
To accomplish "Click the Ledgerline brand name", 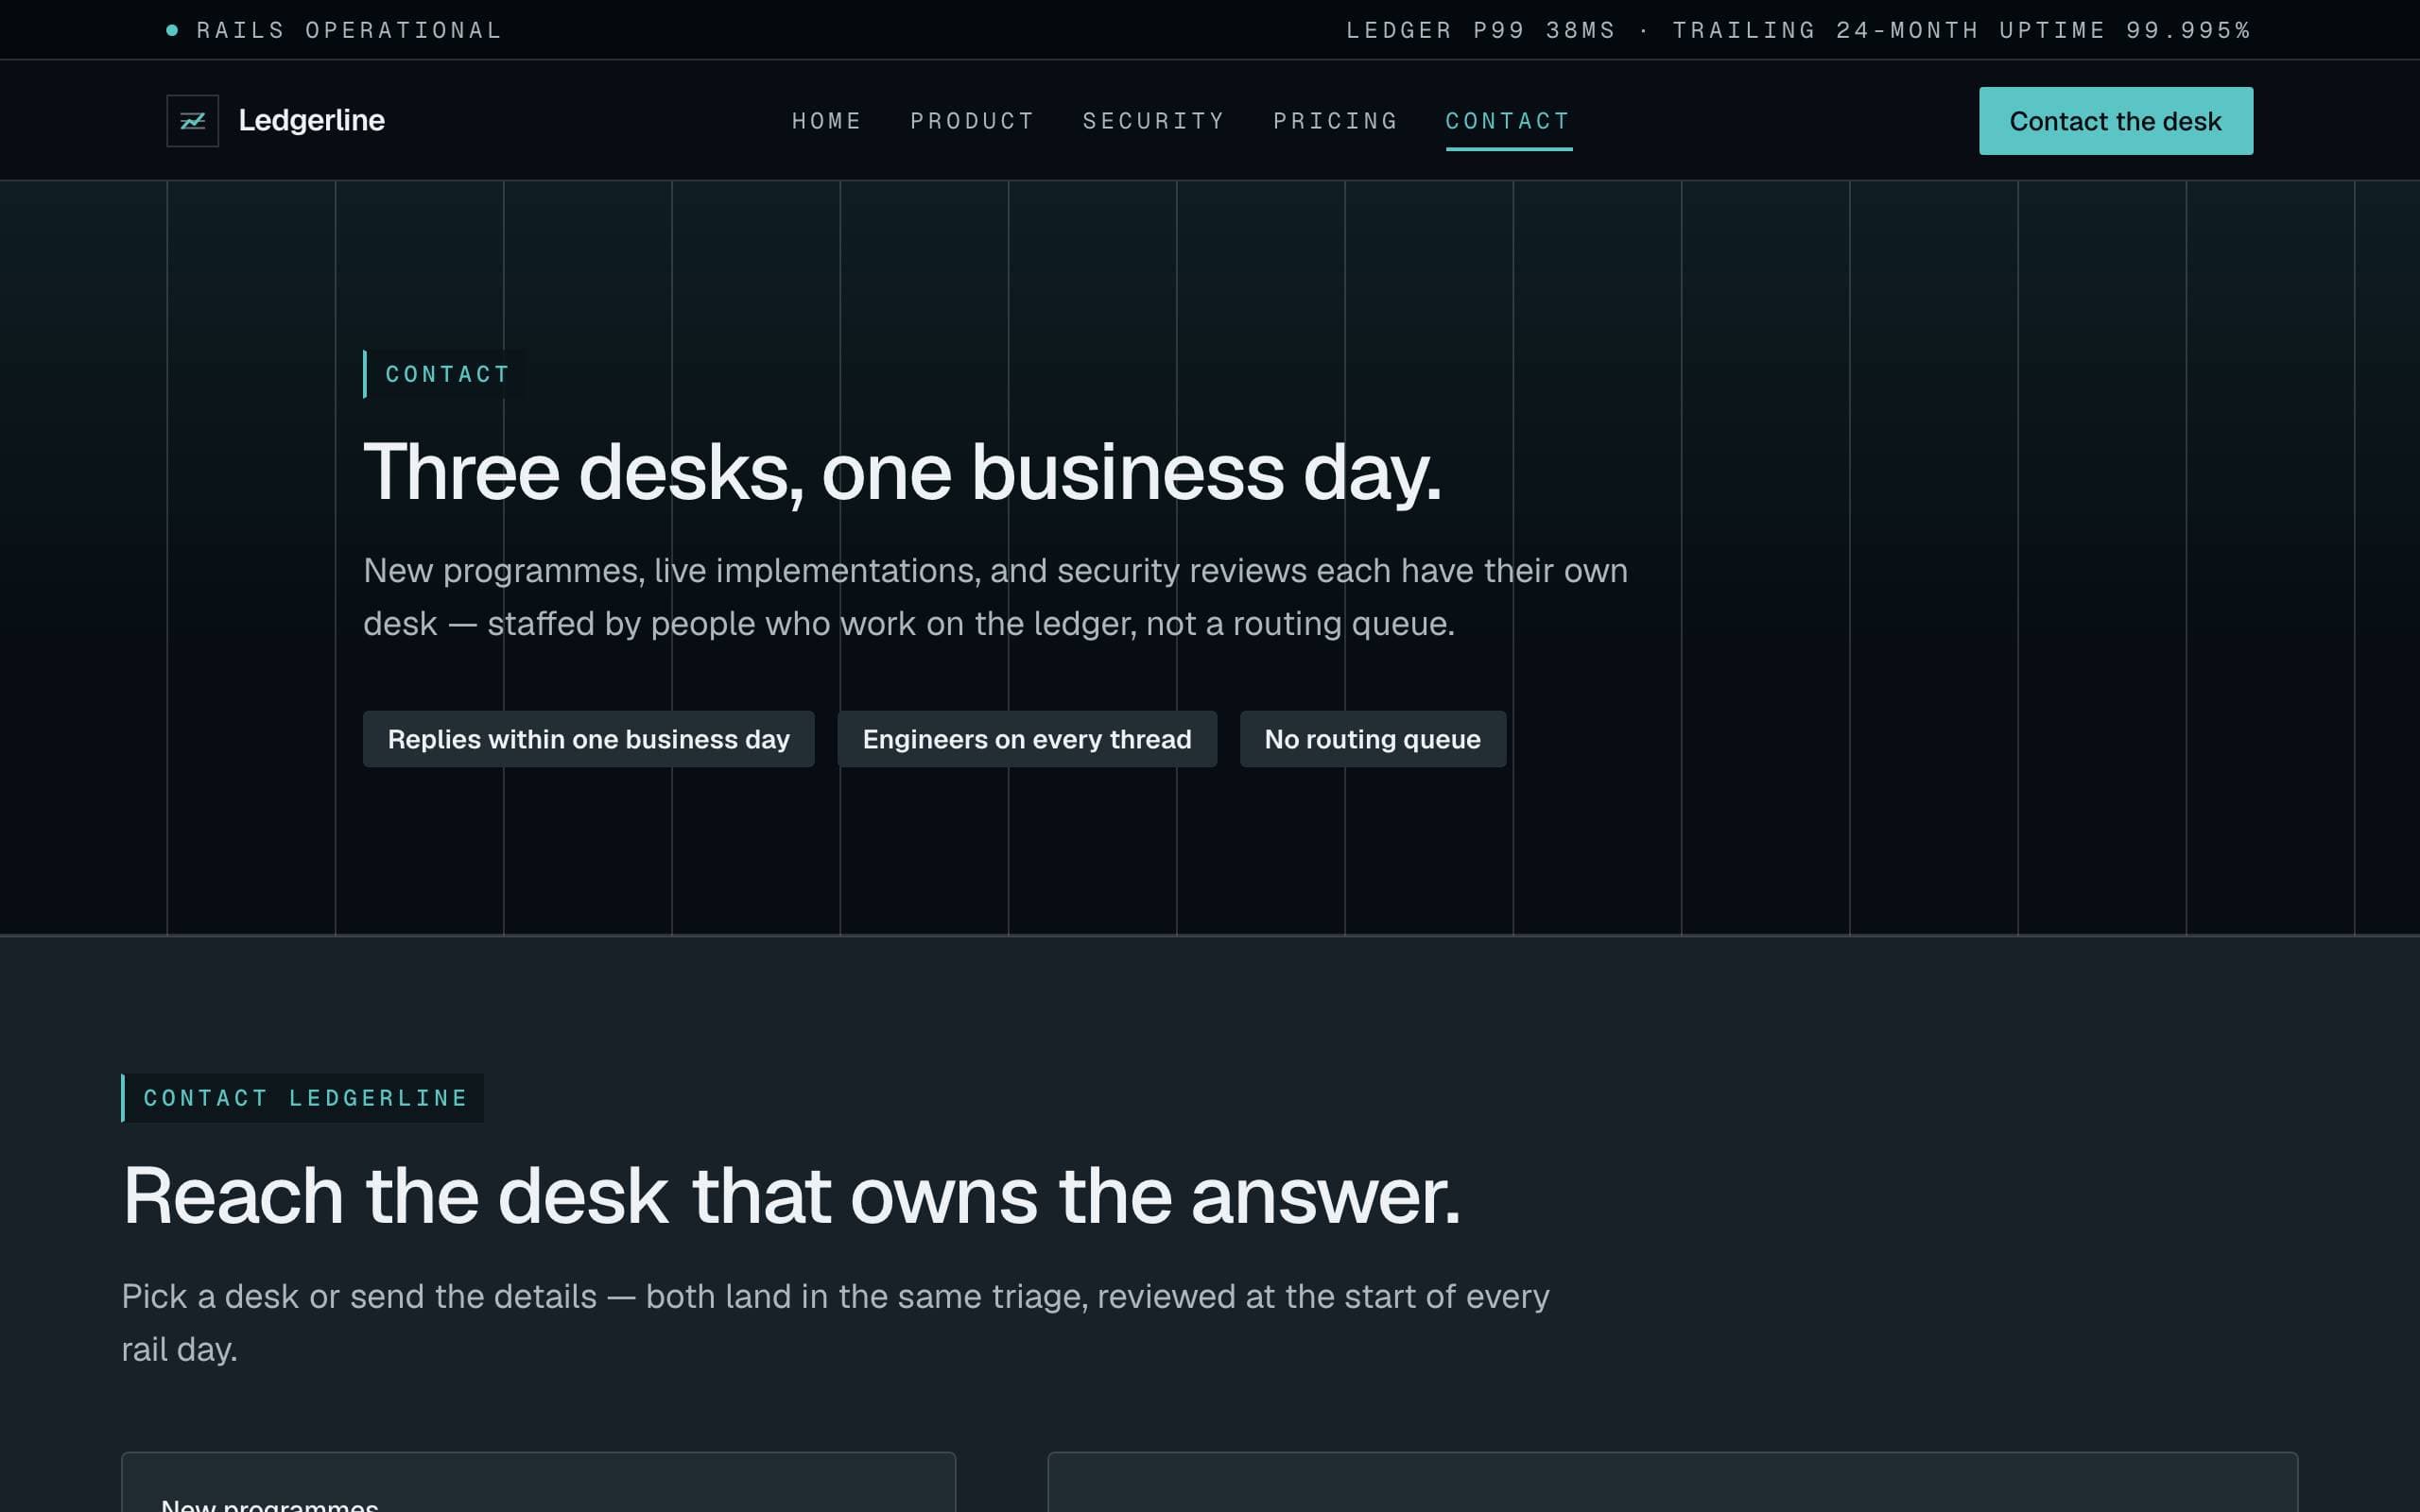I will tap(311, 121).
